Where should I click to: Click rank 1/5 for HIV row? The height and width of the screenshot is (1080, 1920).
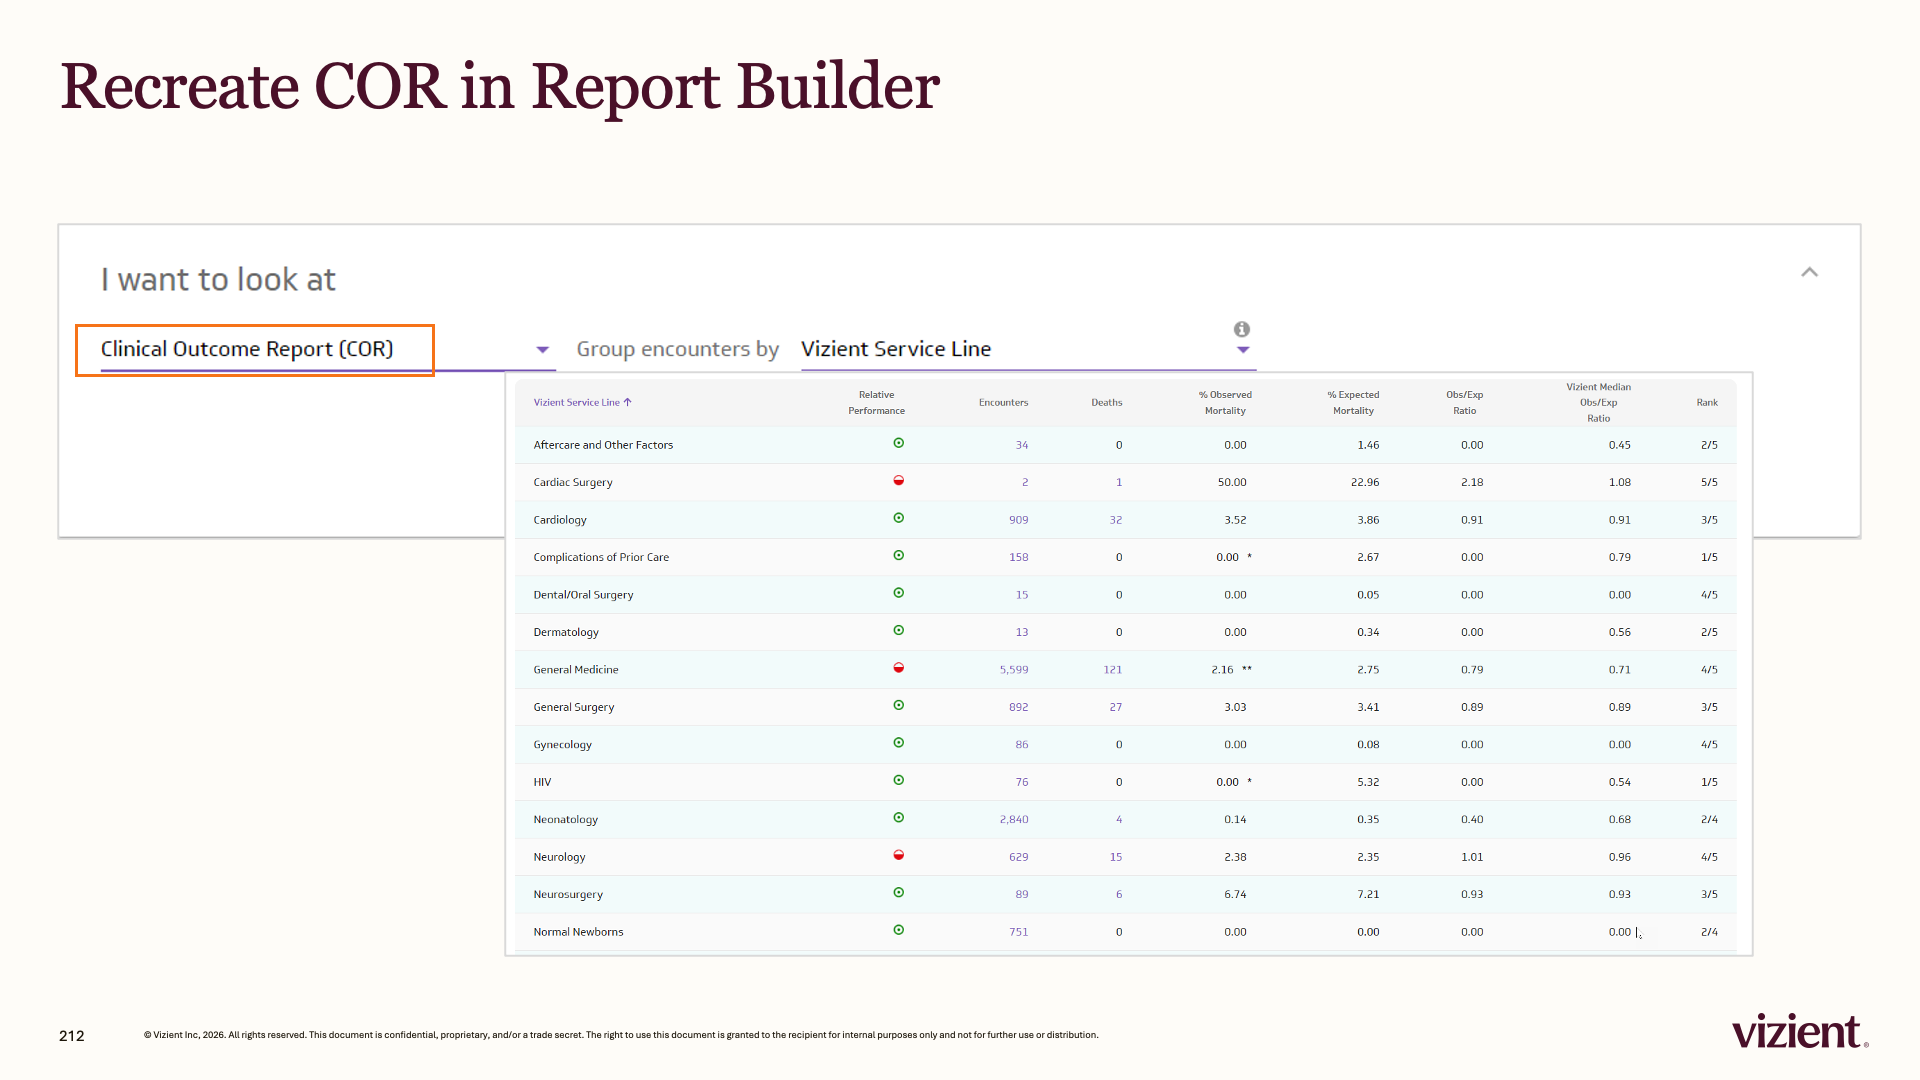point(1709,782)
